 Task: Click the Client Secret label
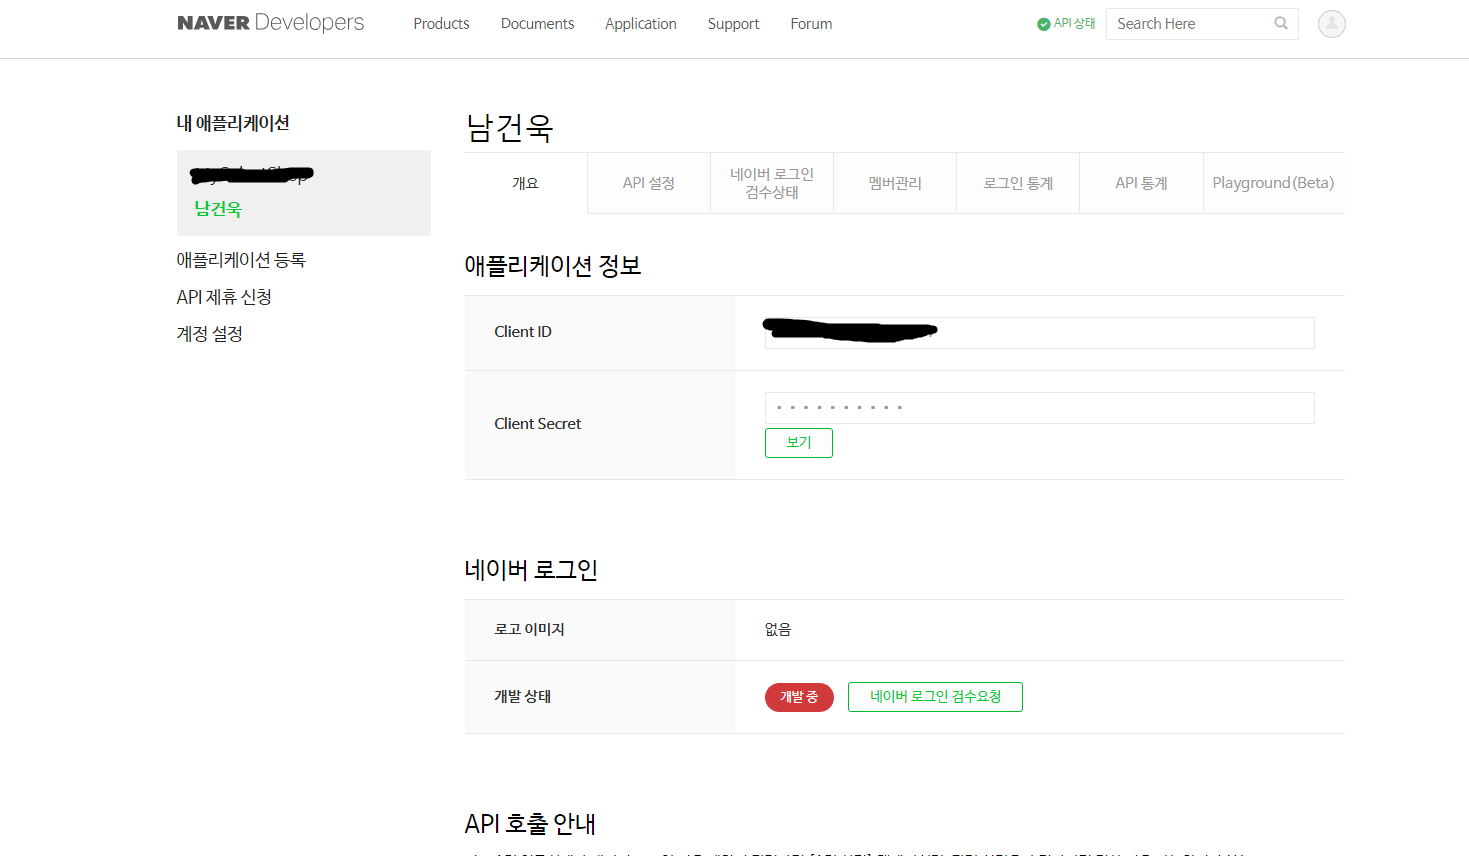[537, 424]
